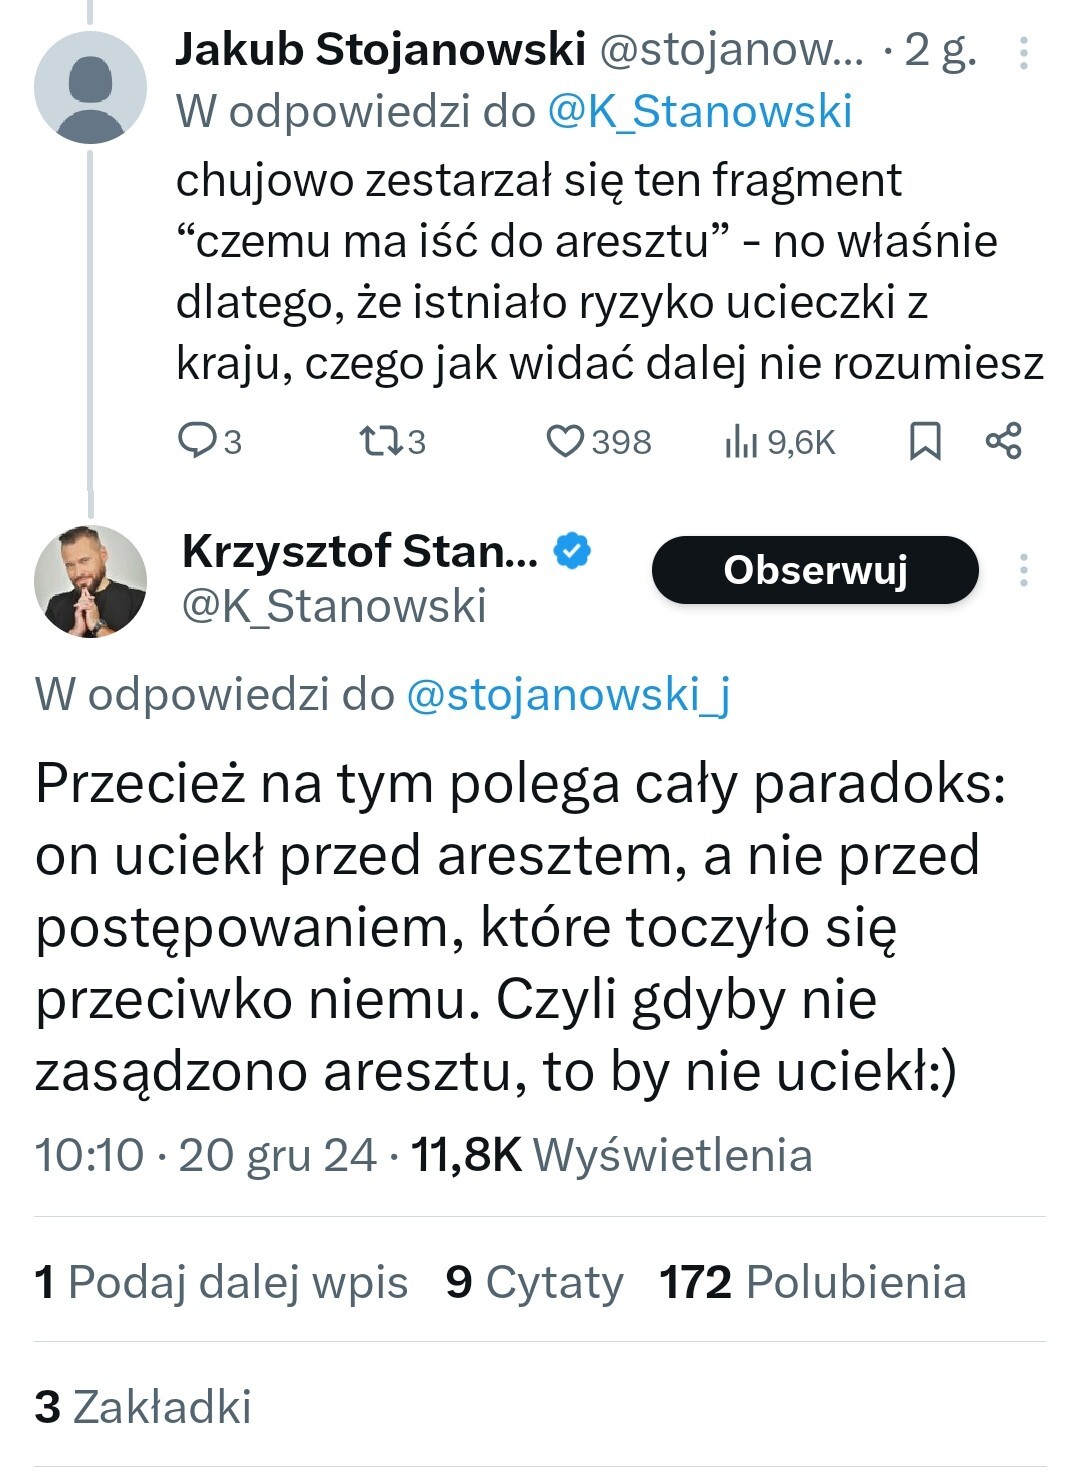Click the 3 Zakładki bookmarks count

click(143, 1407)
